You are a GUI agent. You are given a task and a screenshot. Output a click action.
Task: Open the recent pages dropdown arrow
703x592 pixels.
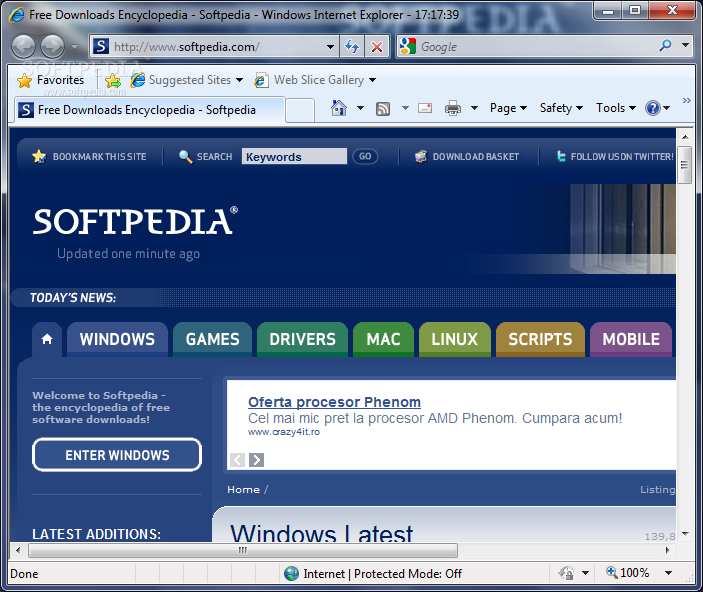74,46
